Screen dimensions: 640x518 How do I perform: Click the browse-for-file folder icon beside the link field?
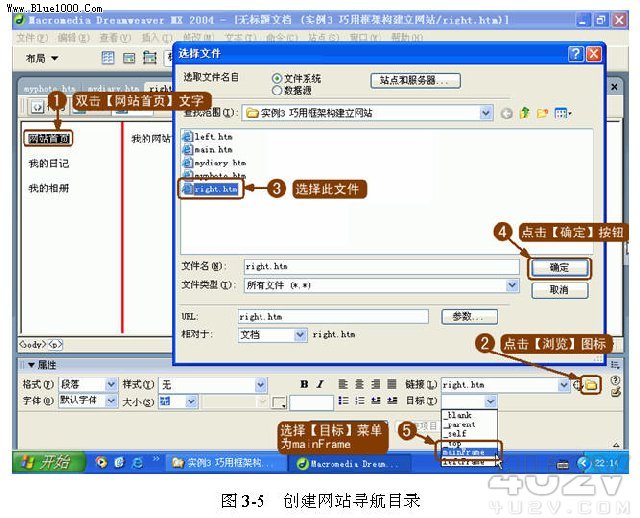tap(592, 384)
